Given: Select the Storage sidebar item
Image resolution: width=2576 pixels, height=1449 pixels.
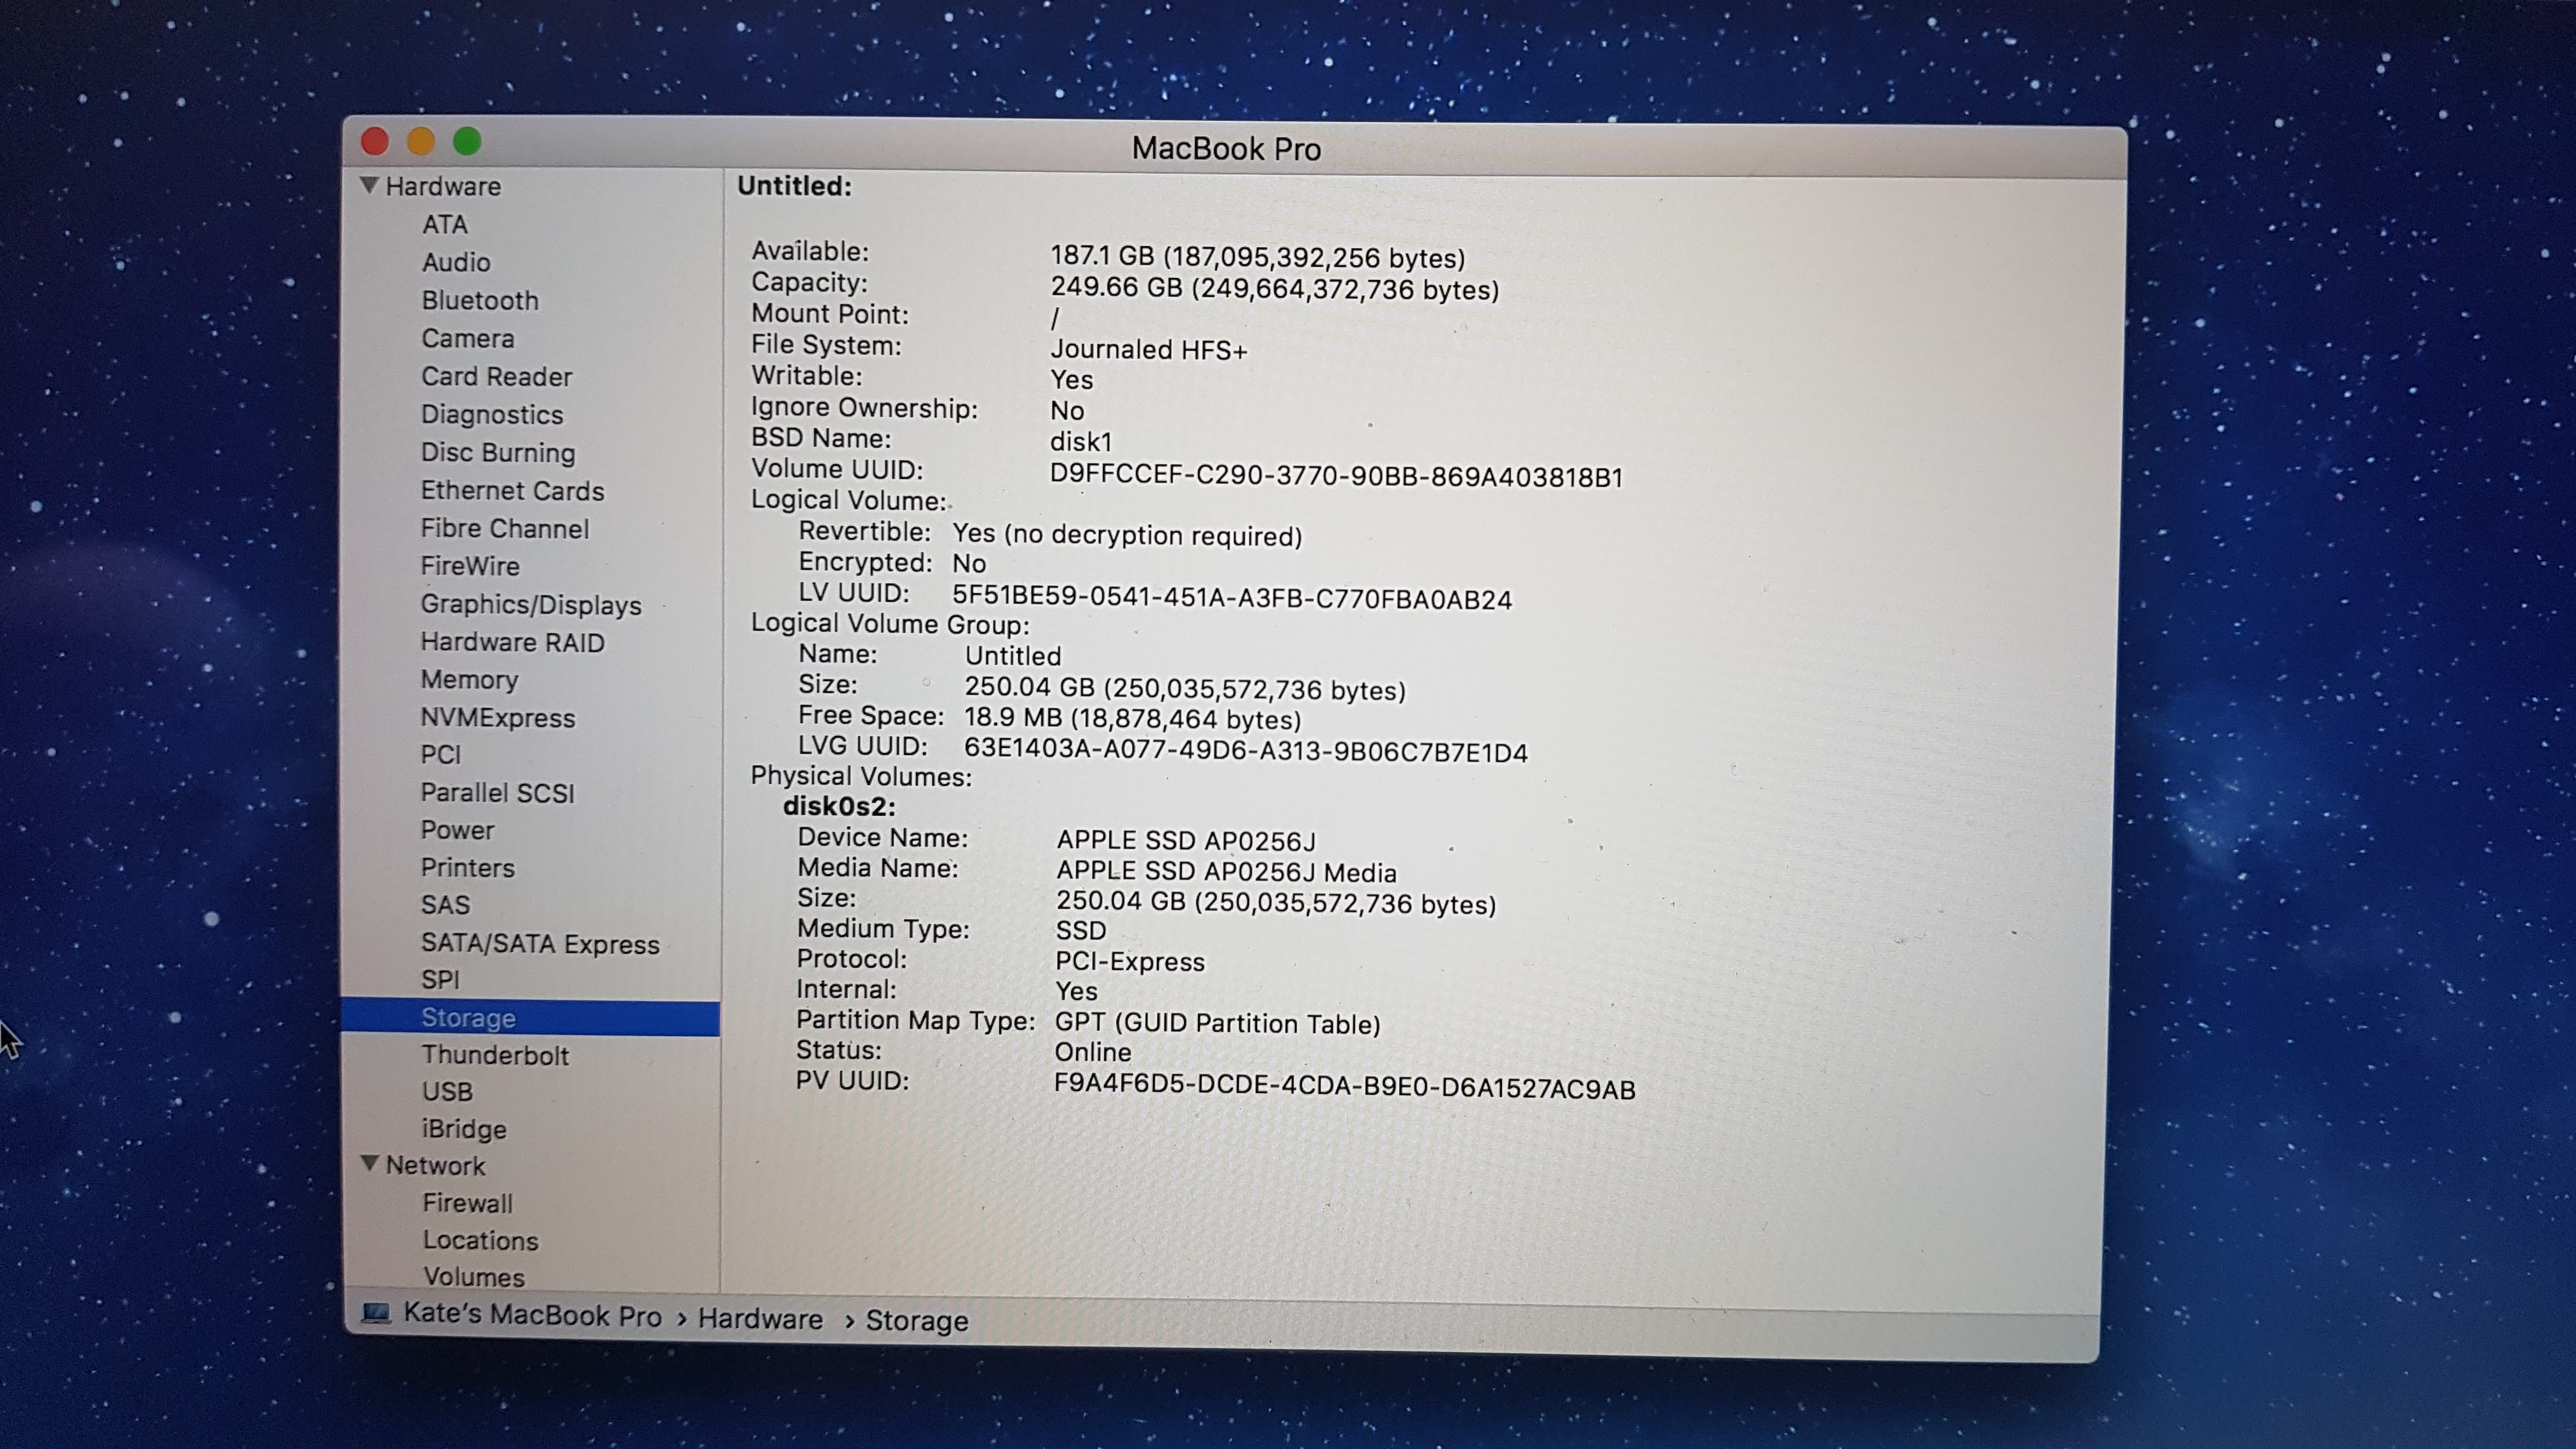Looking at the screenshot, I should tap(468, 1018).
